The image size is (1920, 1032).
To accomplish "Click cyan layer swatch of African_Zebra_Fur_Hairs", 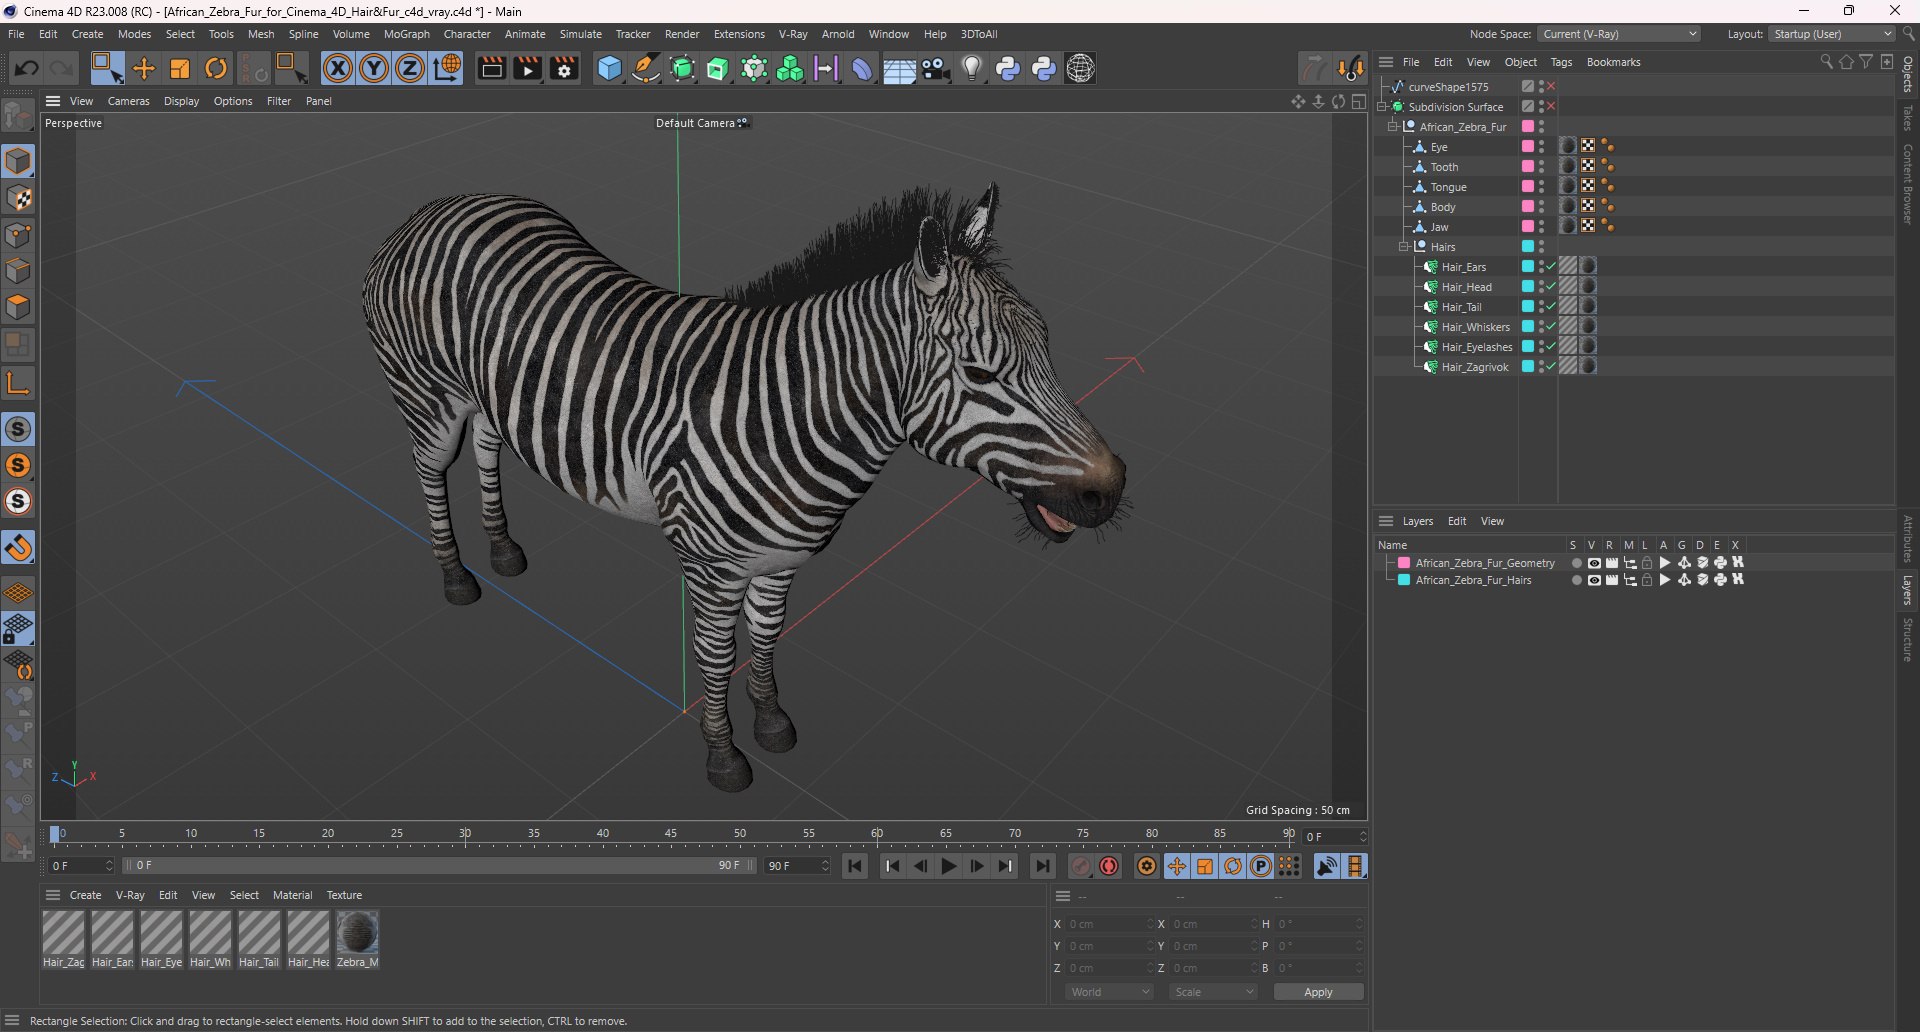I will click(1404, 580).
